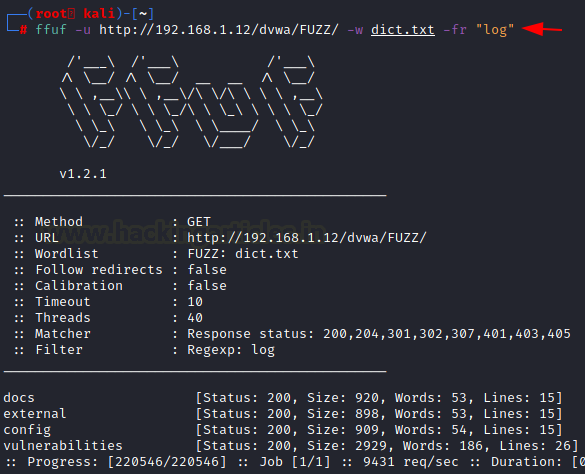The image size is (585, 474).
Task: Click the root kali prompt text
Action: pyautogui.click(x=75, y=14)
